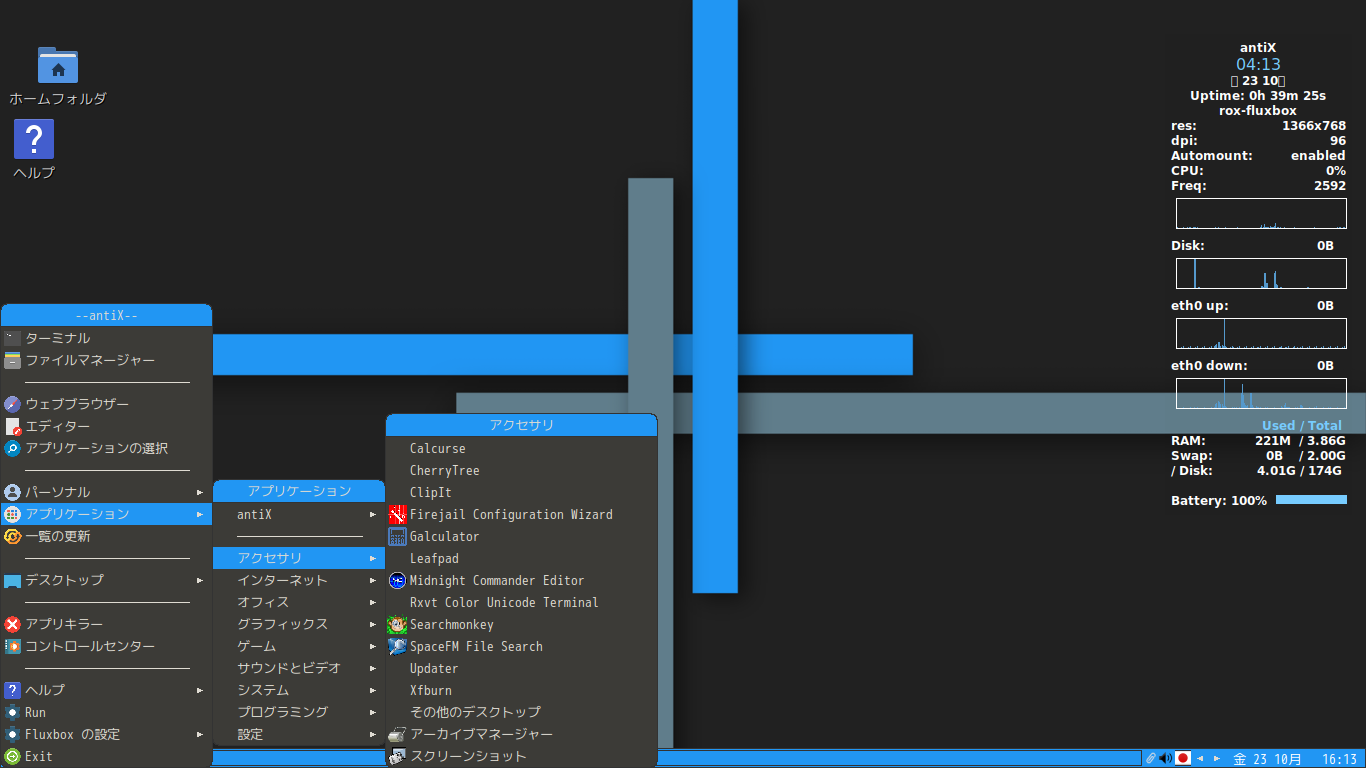Click the next workspace right arrow
Screen dimensions: 1366x768
pyautogui.click(x=1217, y=759)
